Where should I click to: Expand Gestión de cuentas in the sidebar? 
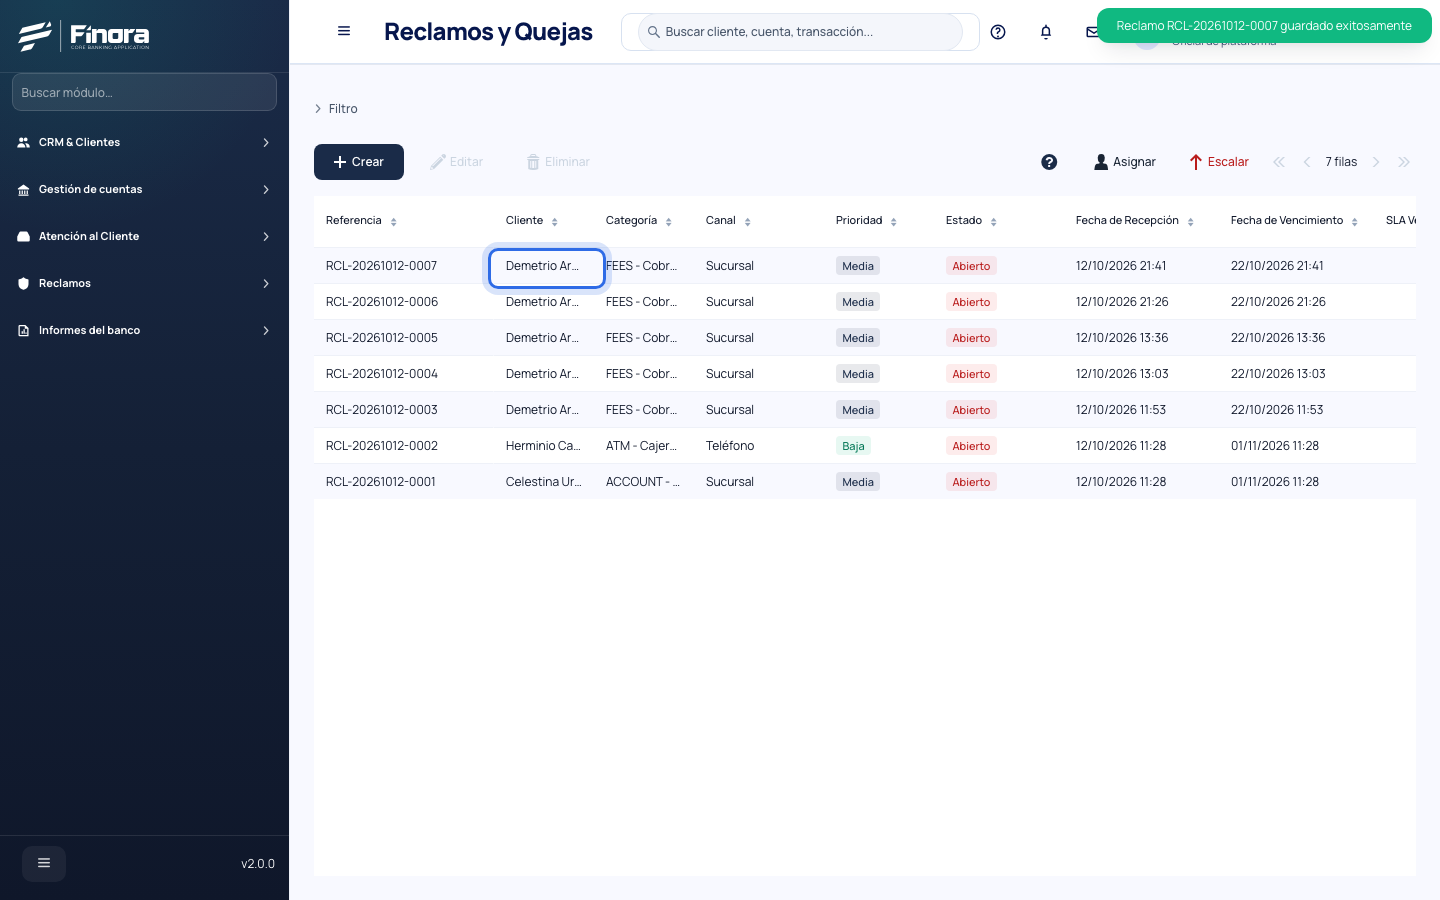144,189
